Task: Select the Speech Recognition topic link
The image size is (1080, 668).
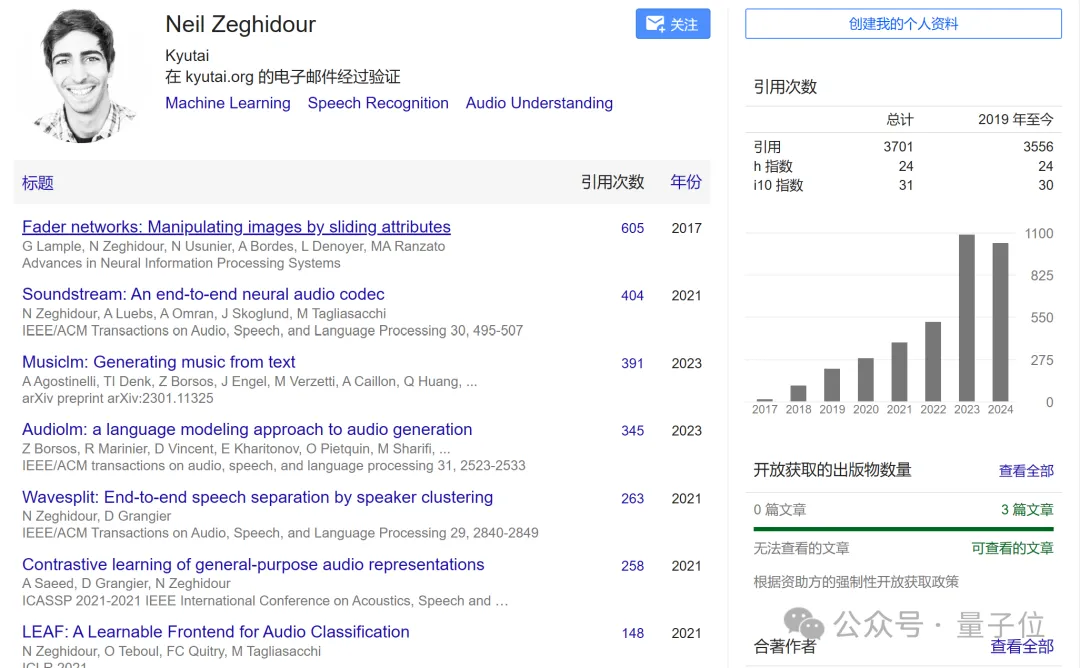Action: click(x=378, y=103)
